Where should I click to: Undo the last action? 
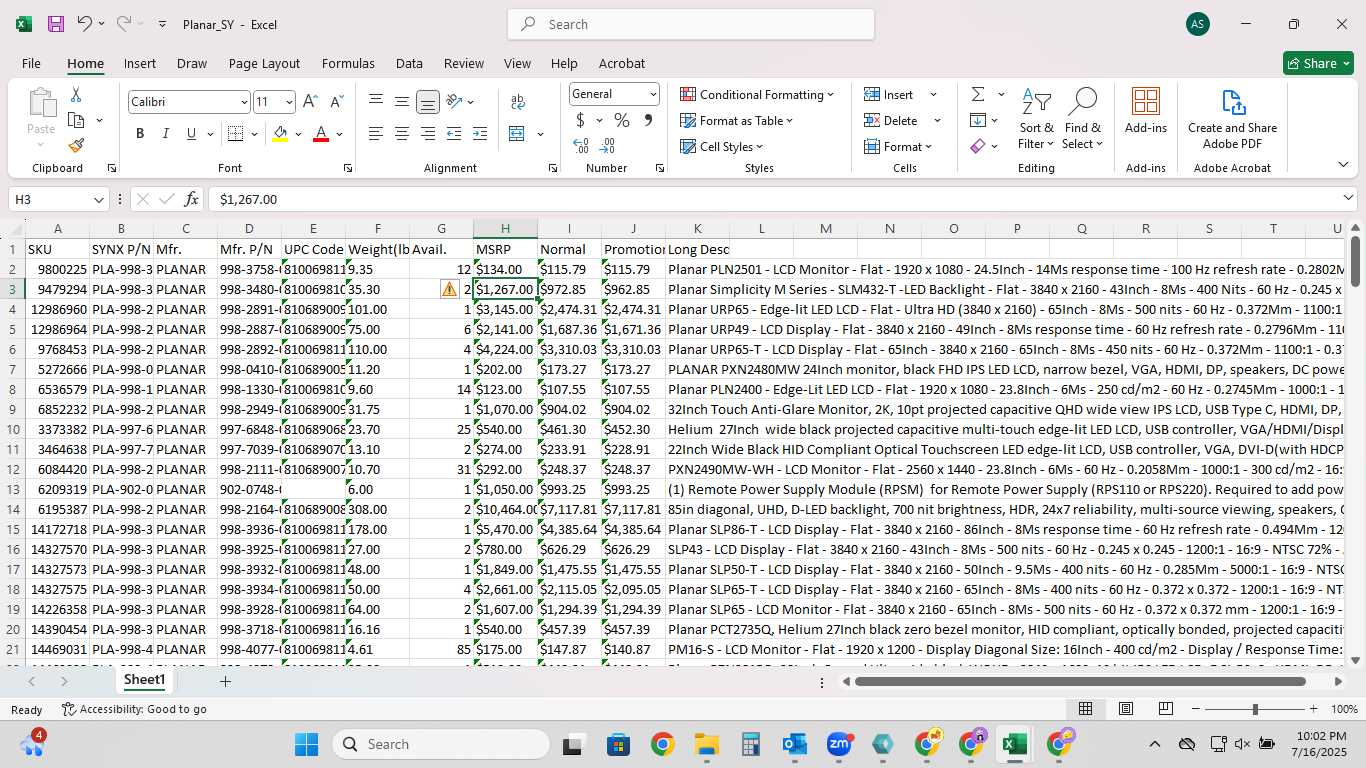tap(85, 24)
